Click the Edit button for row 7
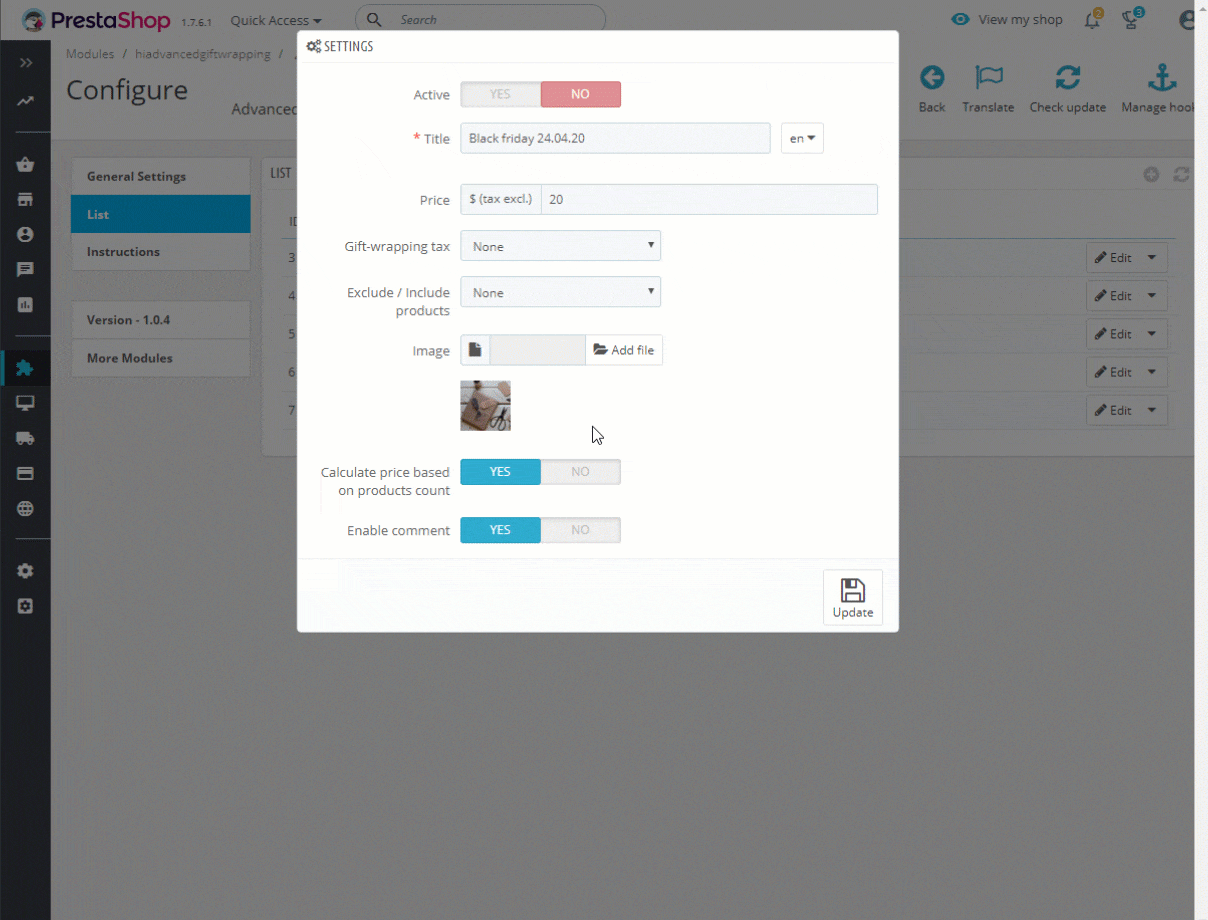 click(1113, 409)
